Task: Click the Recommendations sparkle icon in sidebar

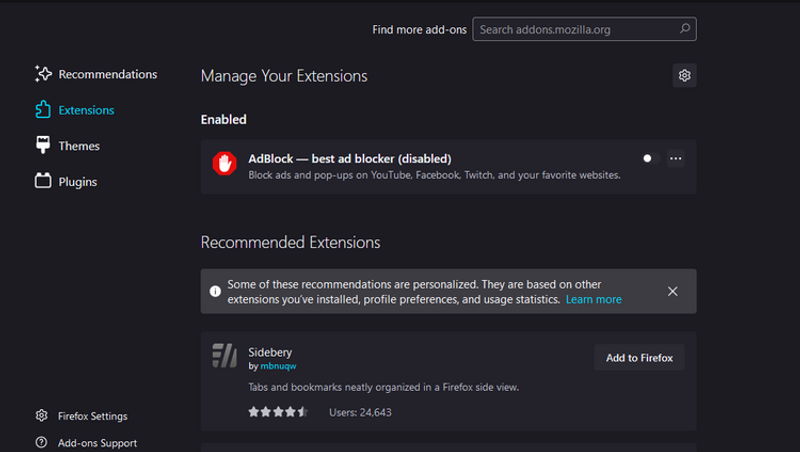Action: coord(43,74)
